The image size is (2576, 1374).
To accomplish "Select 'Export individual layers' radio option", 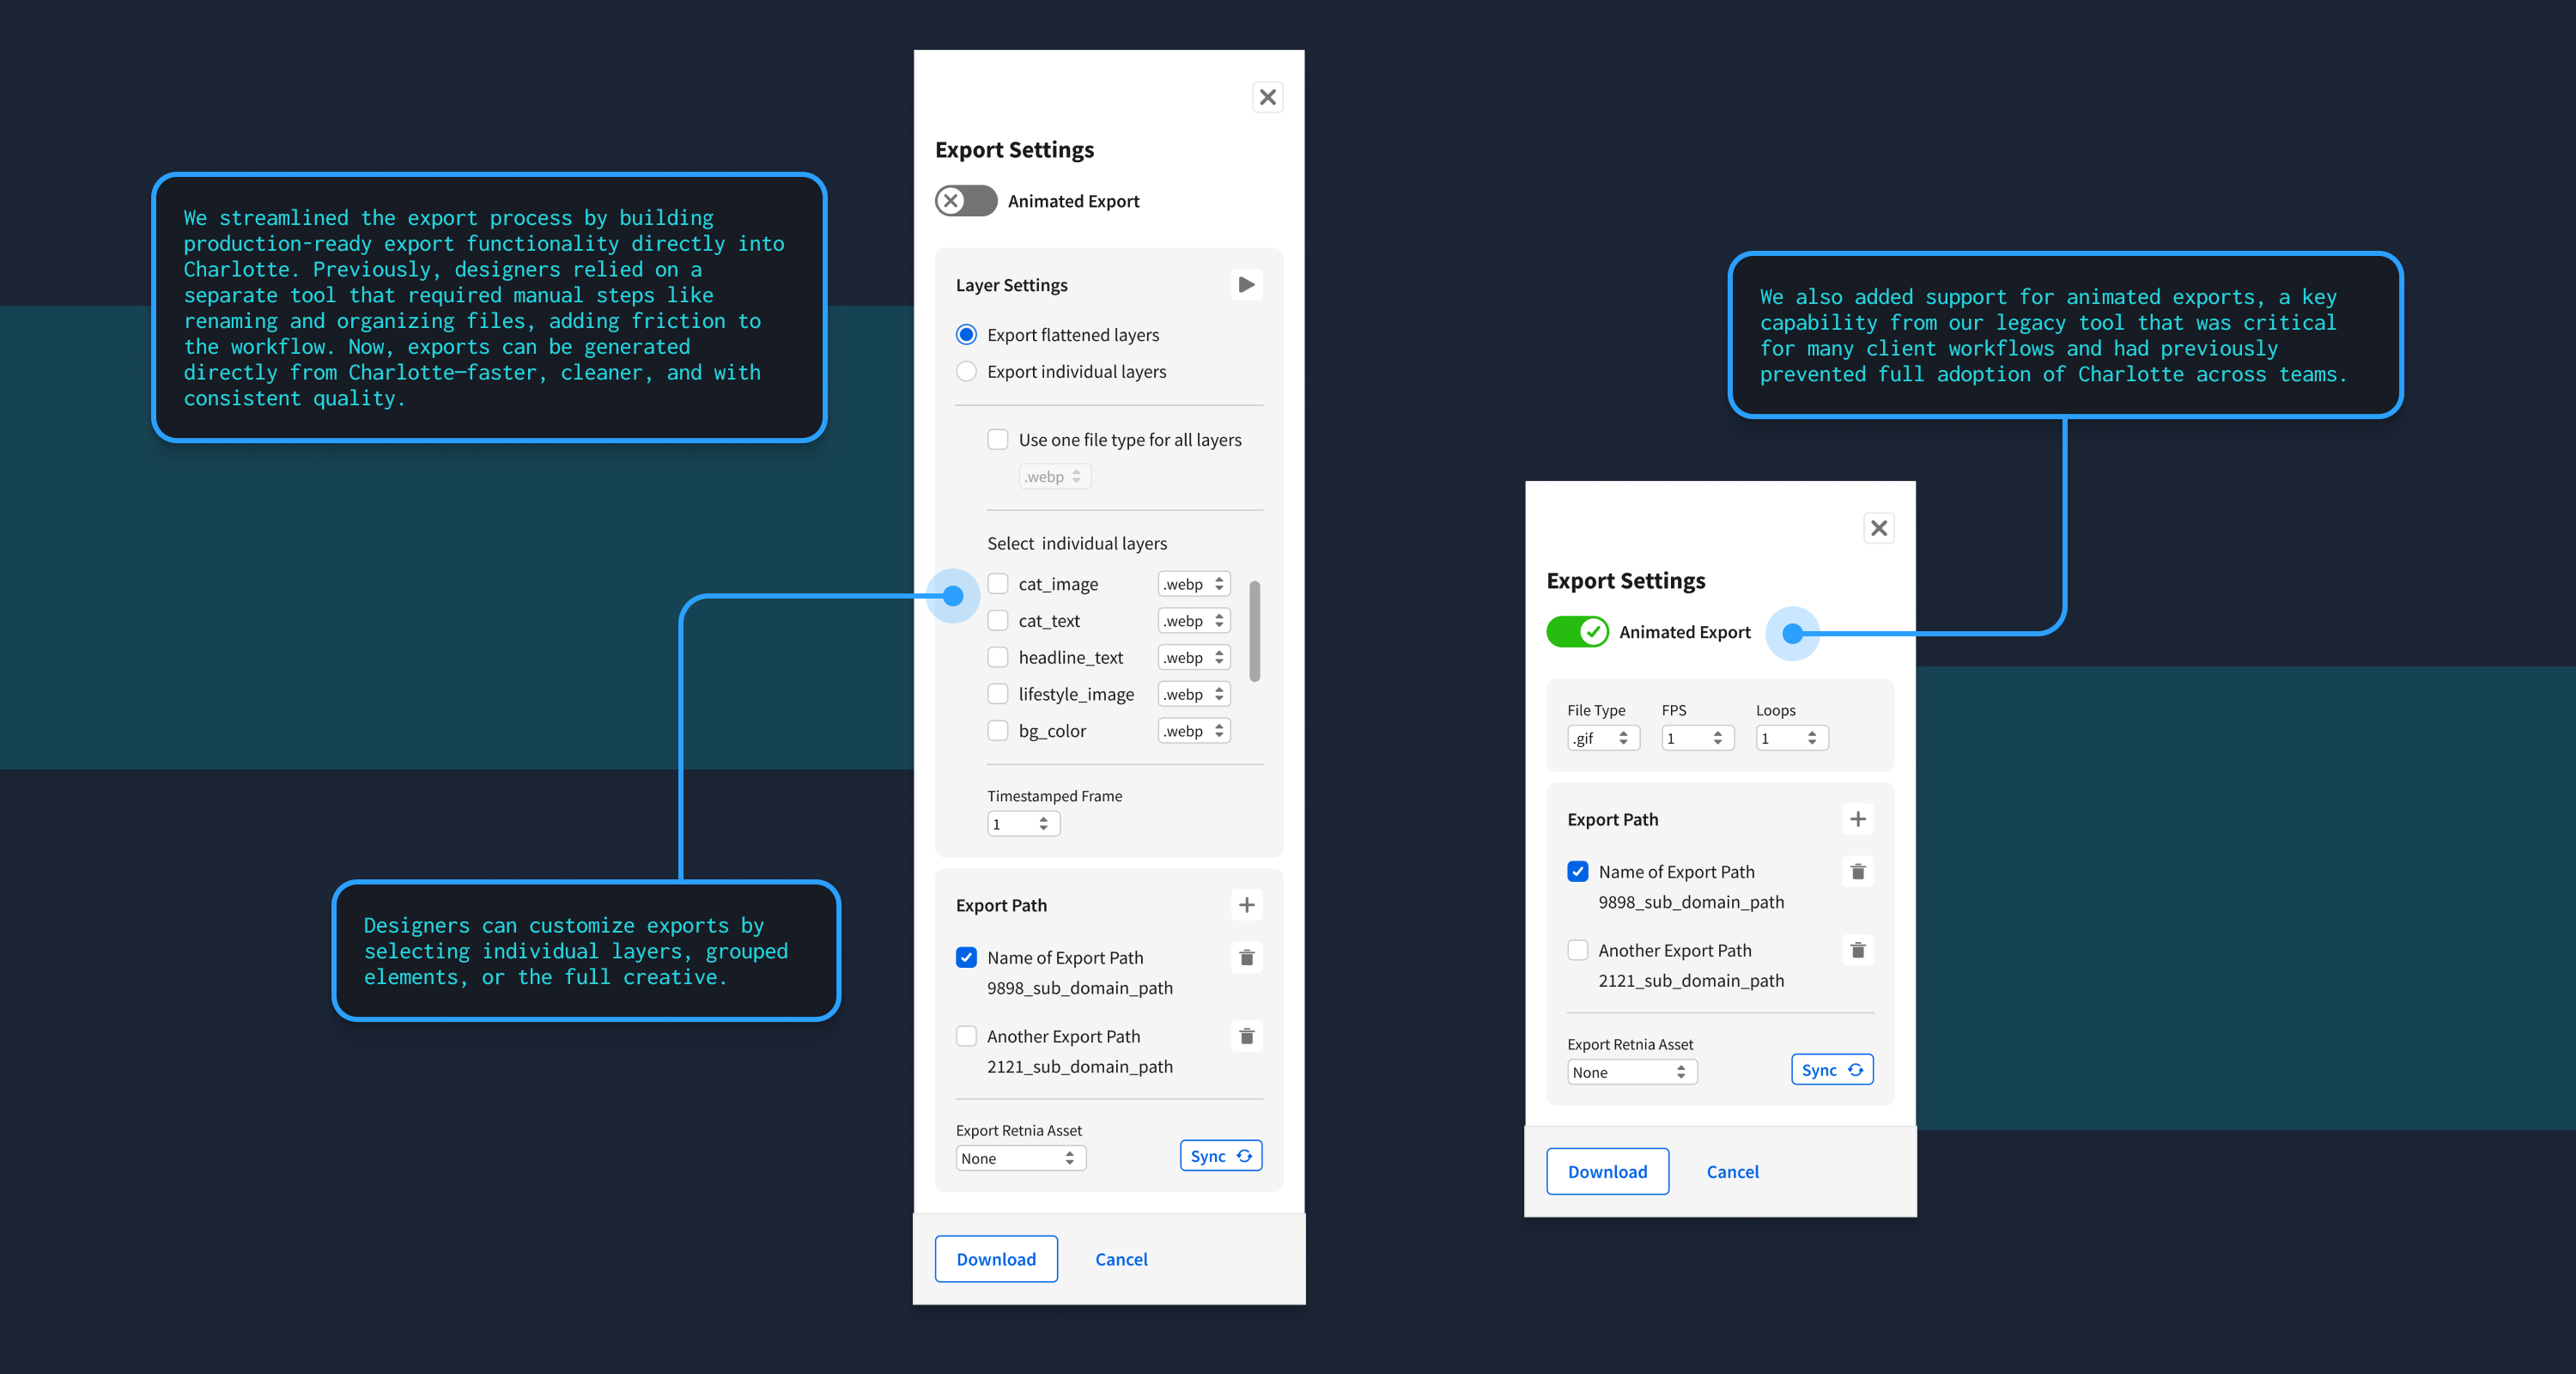I will tap(966, 371).
